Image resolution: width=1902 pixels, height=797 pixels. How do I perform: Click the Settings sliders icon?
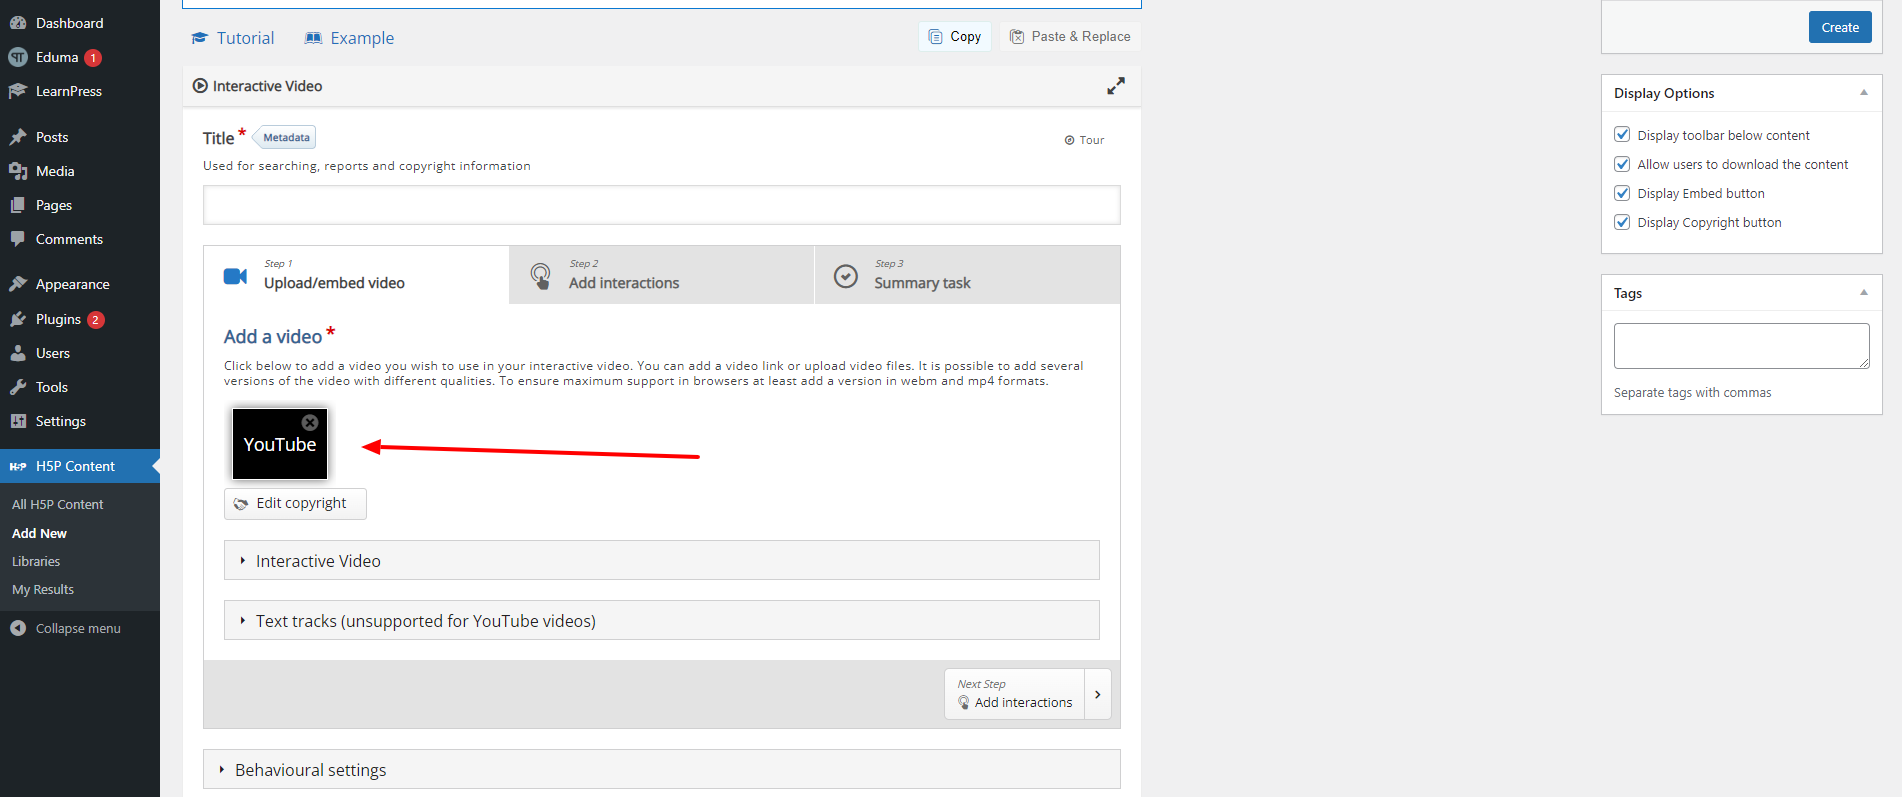[x=18, y=421]
